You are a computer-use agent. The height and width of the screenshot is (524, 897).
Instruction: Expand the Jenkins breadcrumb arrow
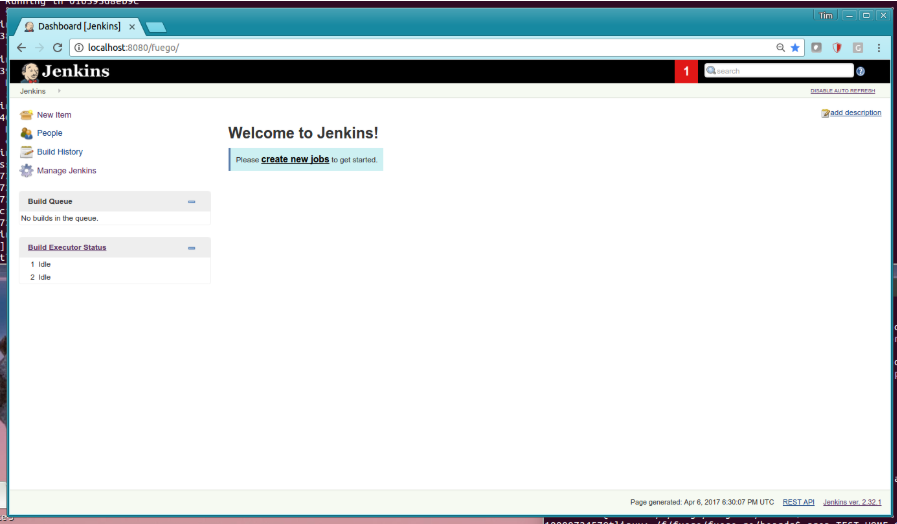coord(59,91)
